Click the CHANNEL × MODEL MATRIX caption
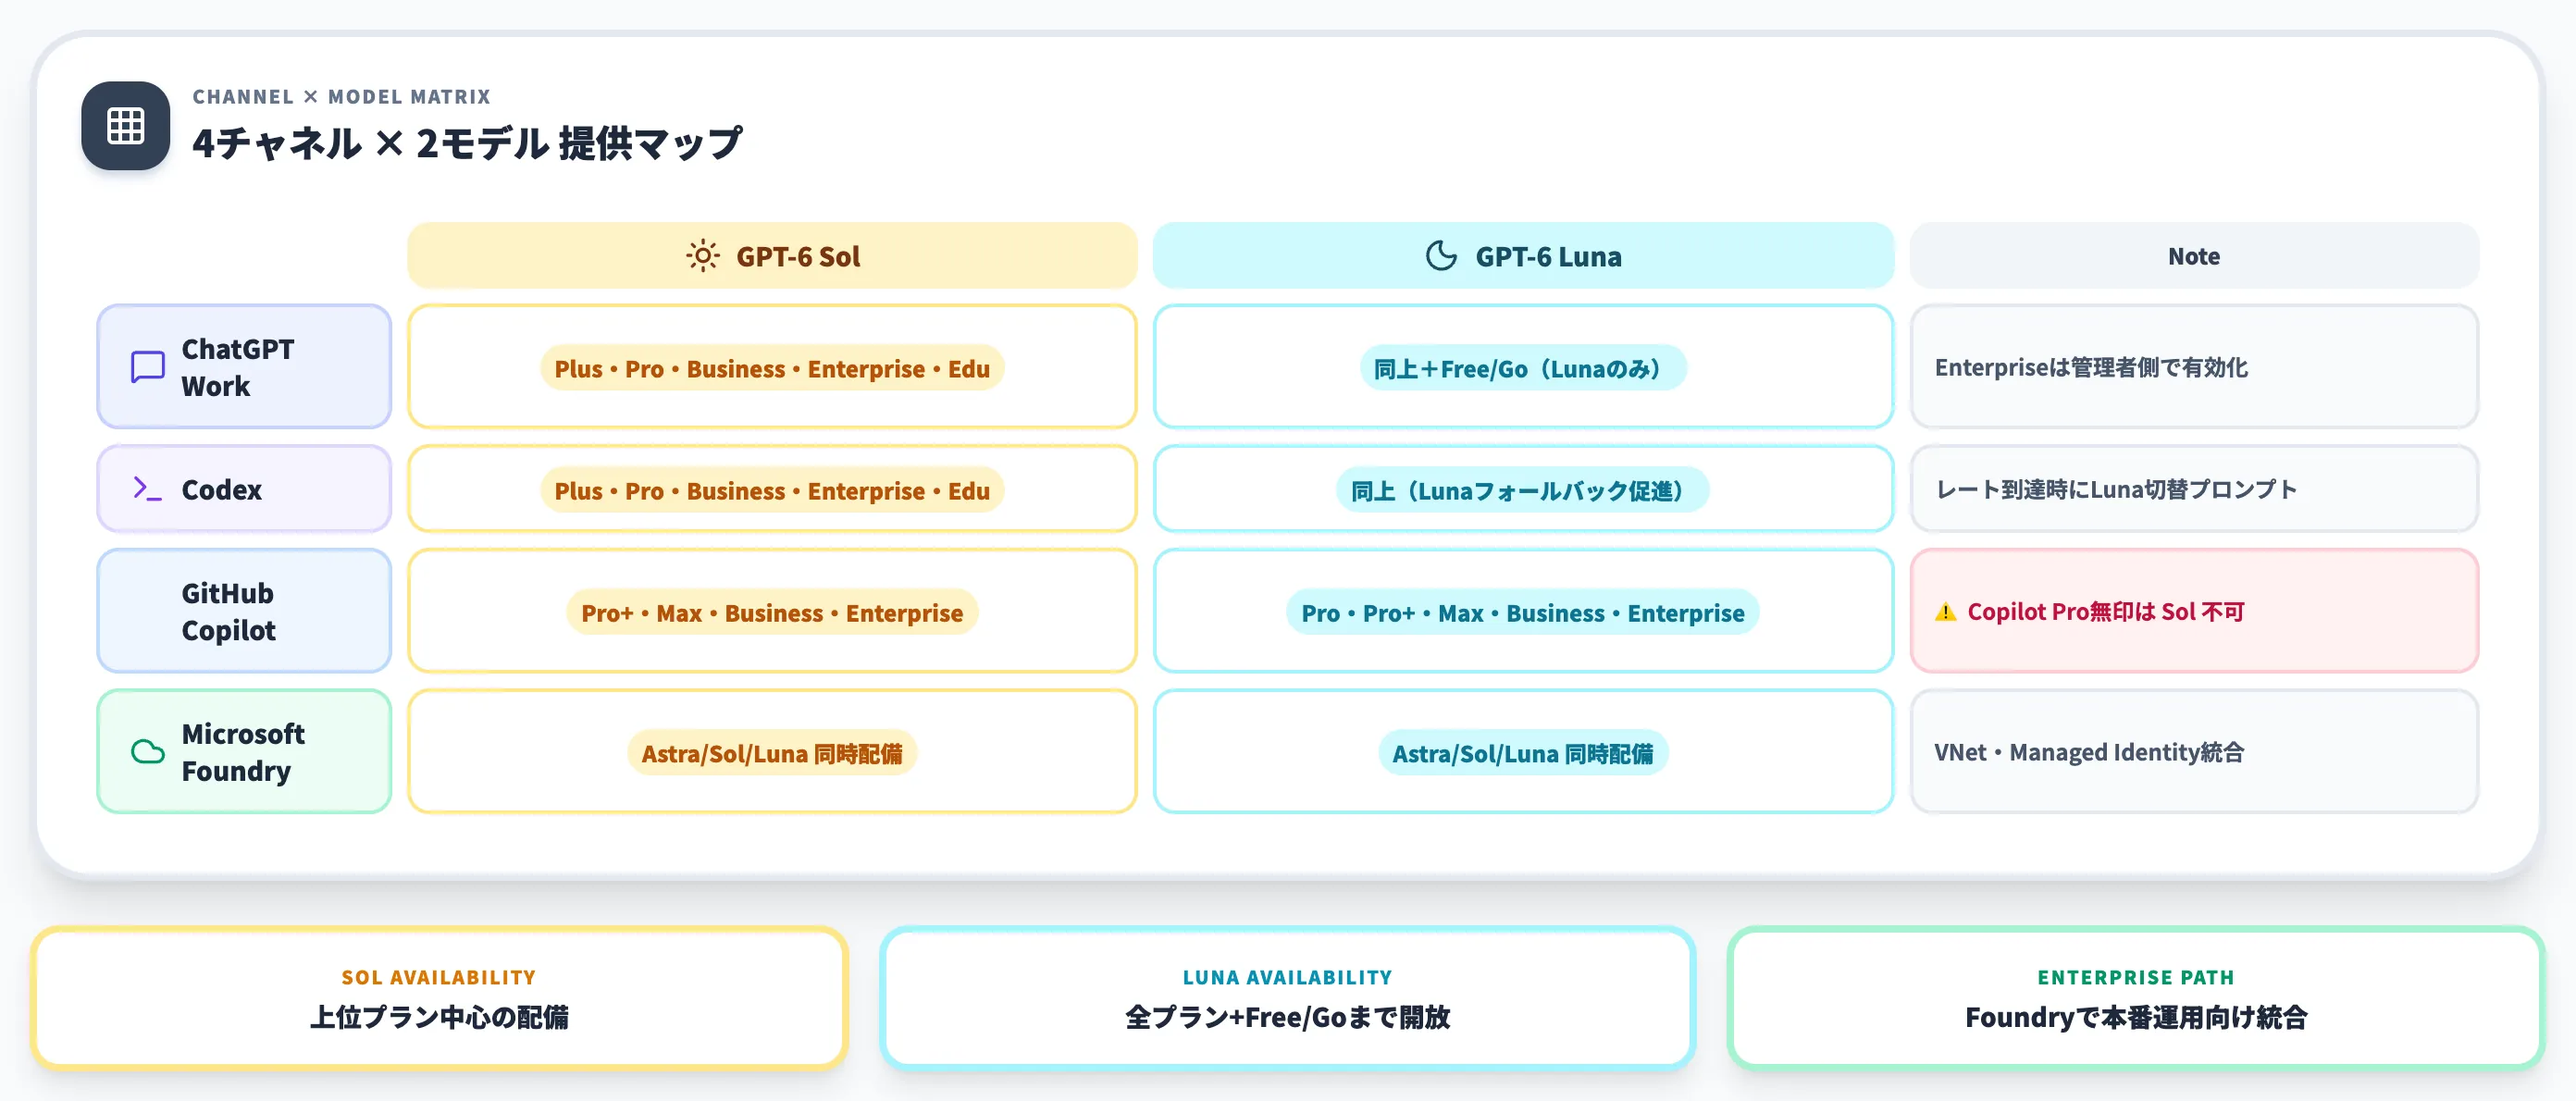2576x1101 pixels. [342, 97]
